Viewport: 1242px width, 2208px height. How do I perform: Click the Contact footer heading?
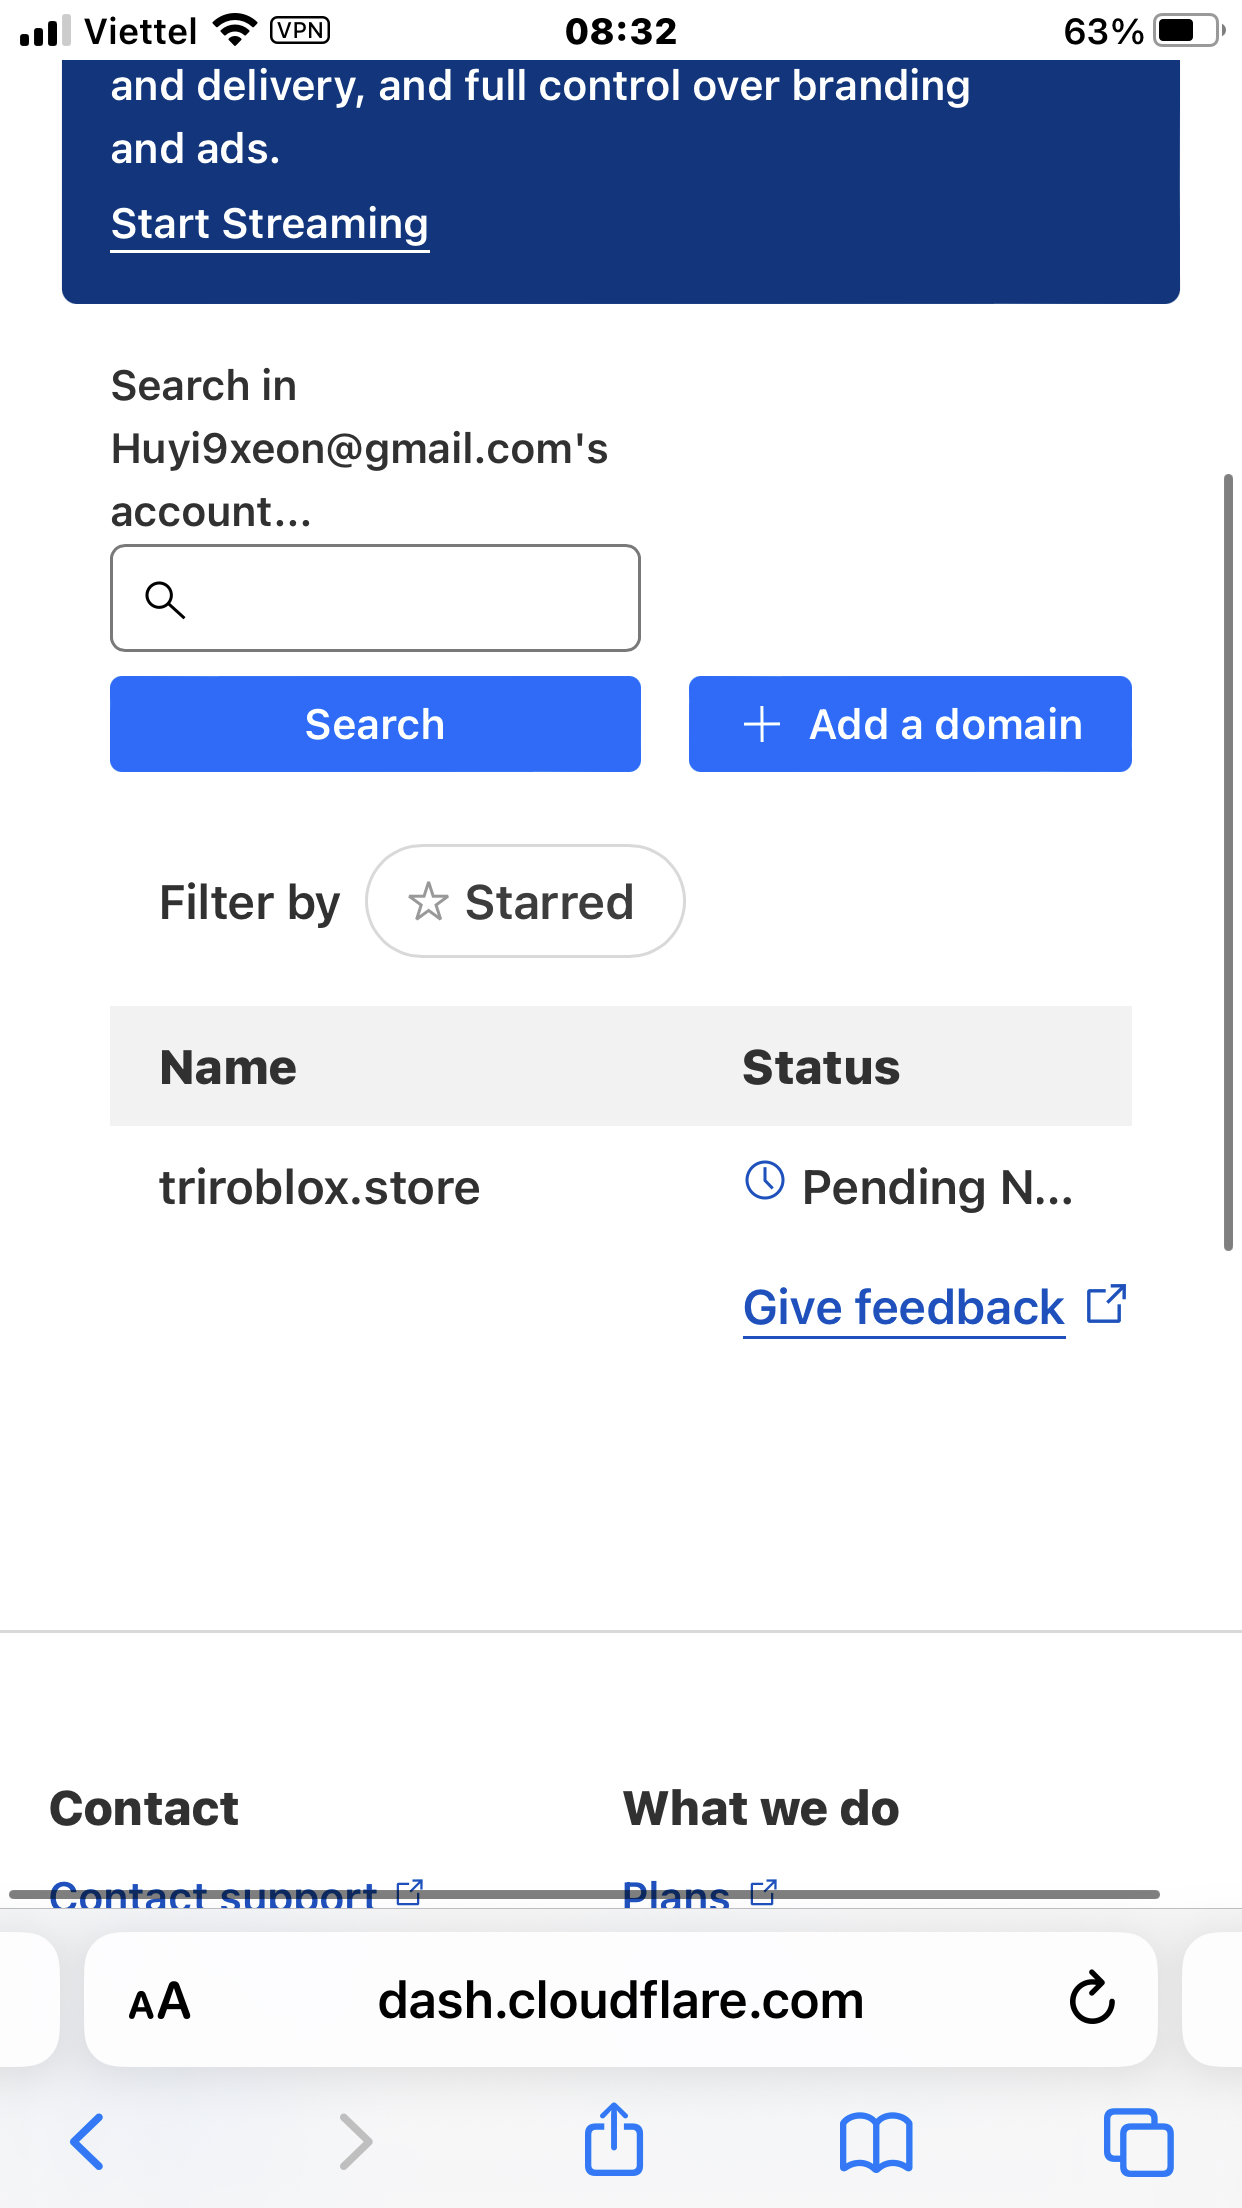144,1808
